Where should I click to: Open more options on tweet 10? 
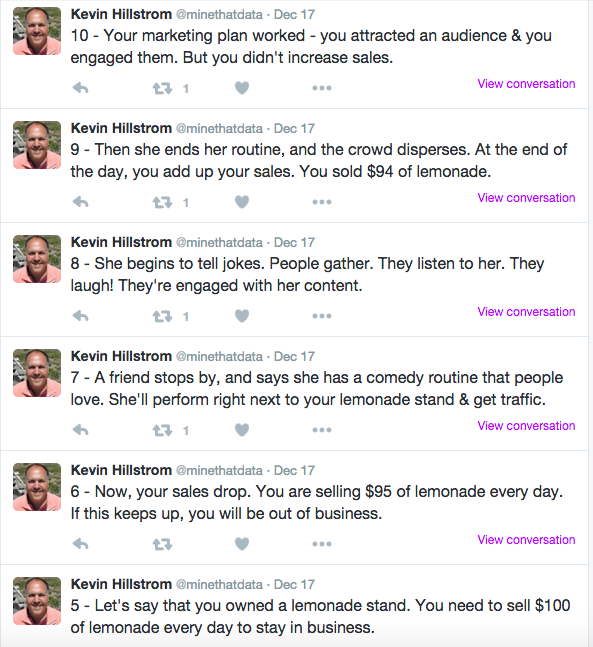(322, 88)
